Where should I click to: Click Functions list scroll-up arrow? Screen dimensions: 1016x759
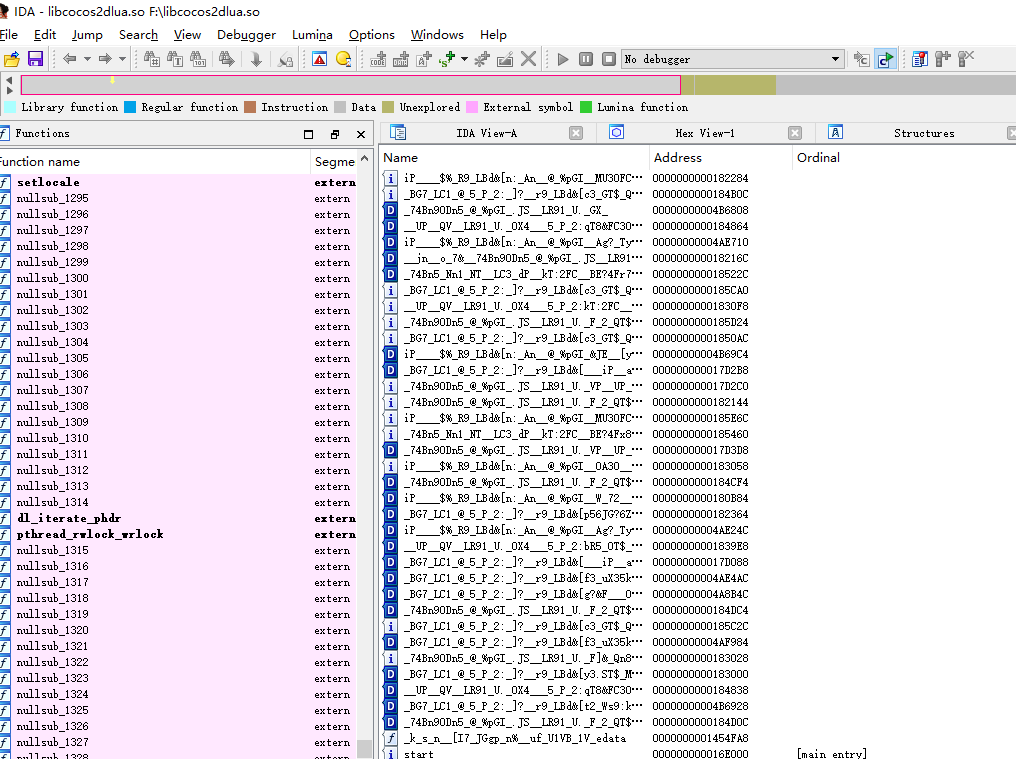pos(365,158)
